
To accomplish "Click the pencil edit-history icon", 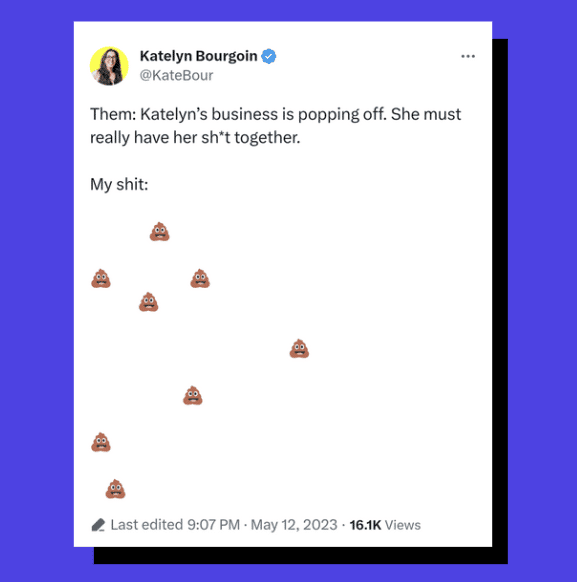I will [x=98, y=525].
